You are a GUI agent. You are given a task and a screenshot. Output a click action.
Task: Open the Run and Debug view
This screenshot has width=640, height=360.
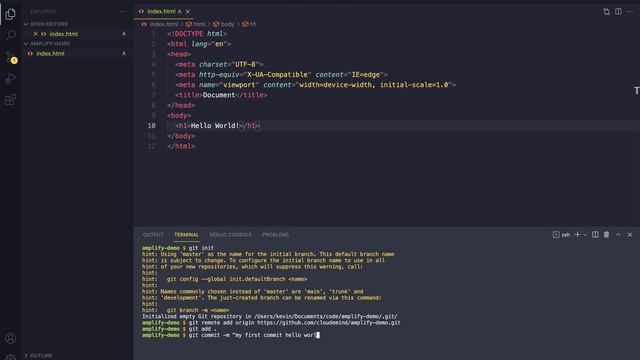[11, 78]
